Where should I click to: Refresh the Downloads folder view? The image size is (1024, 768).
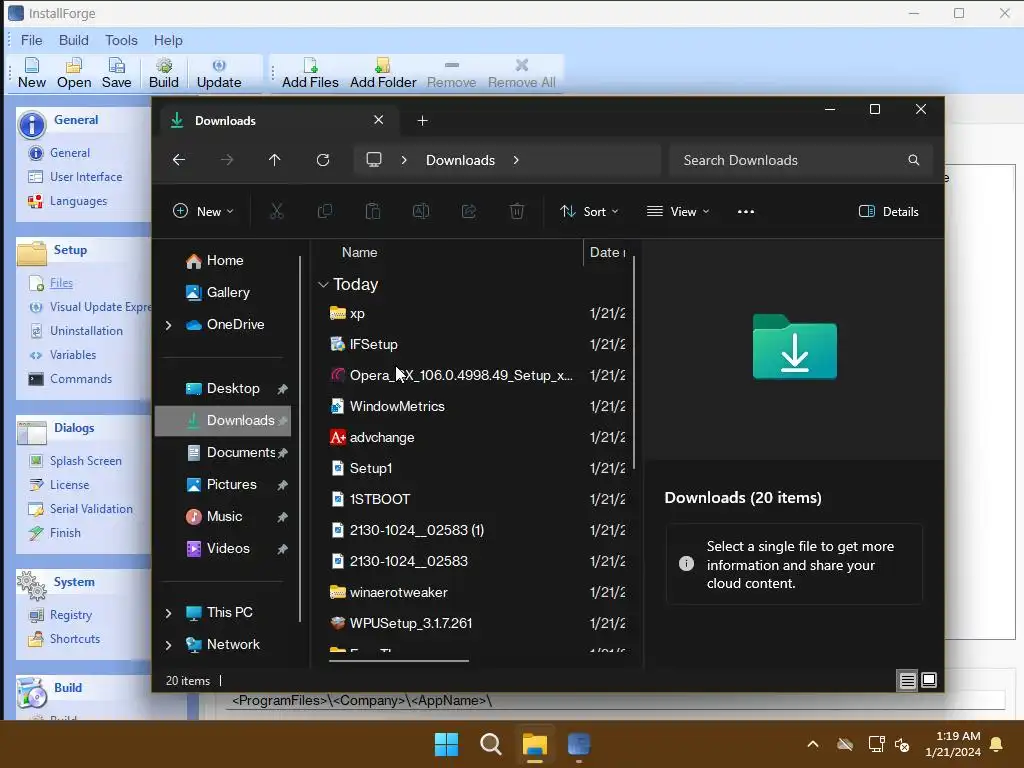tap(323, 160)
